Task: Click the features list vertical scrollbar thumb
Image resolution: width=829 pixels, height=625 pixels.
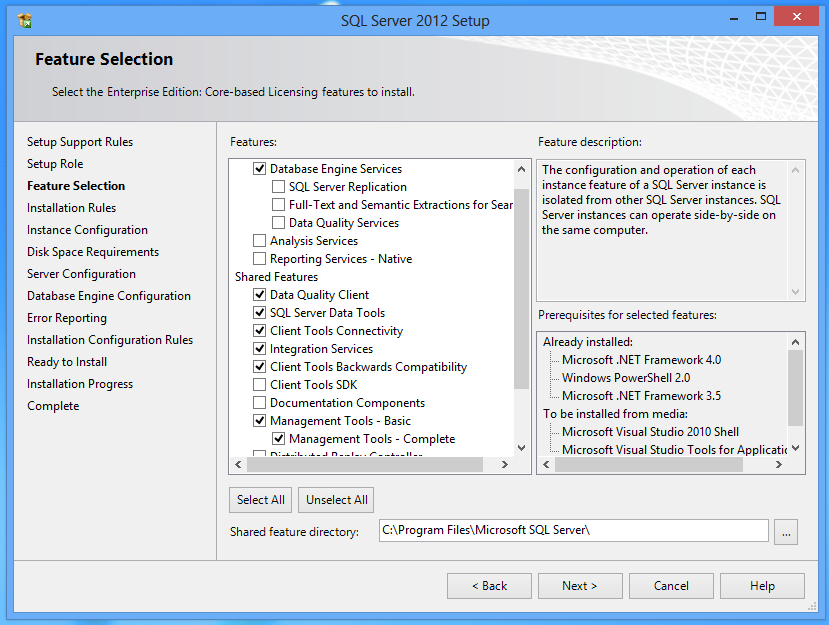Action: [521, 289]
